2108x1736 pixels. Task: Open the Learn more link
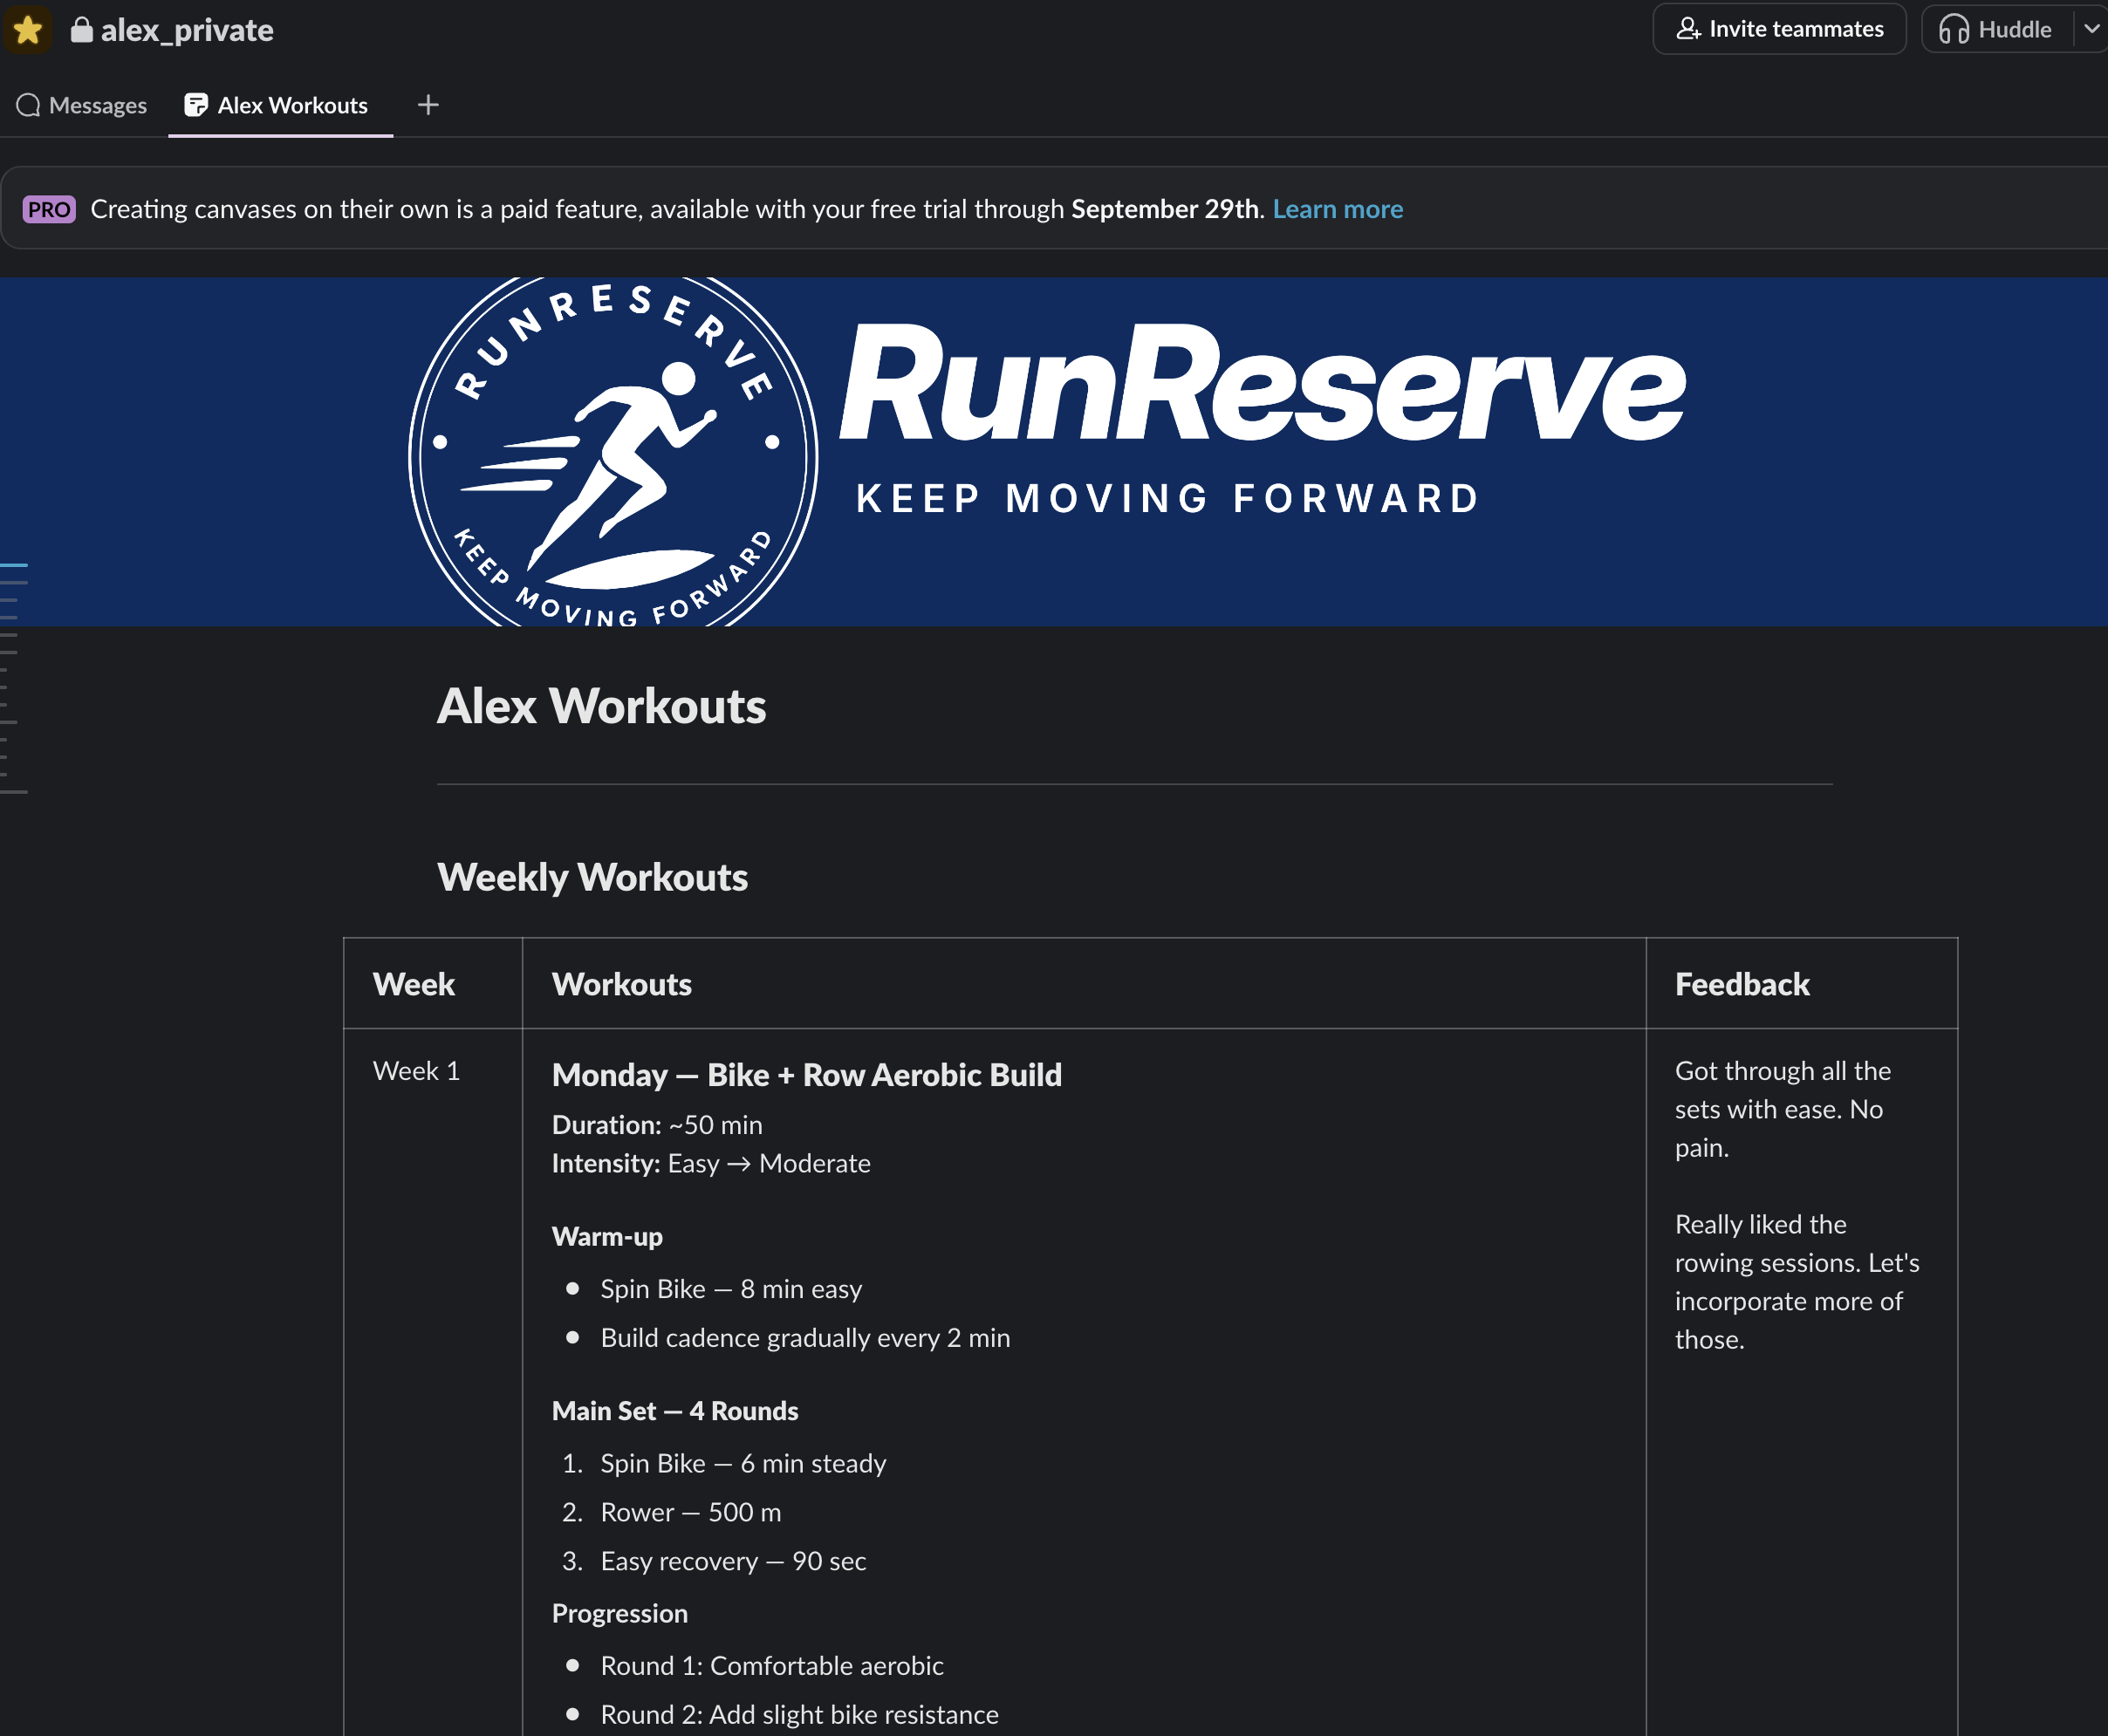tap(1337, 209)
